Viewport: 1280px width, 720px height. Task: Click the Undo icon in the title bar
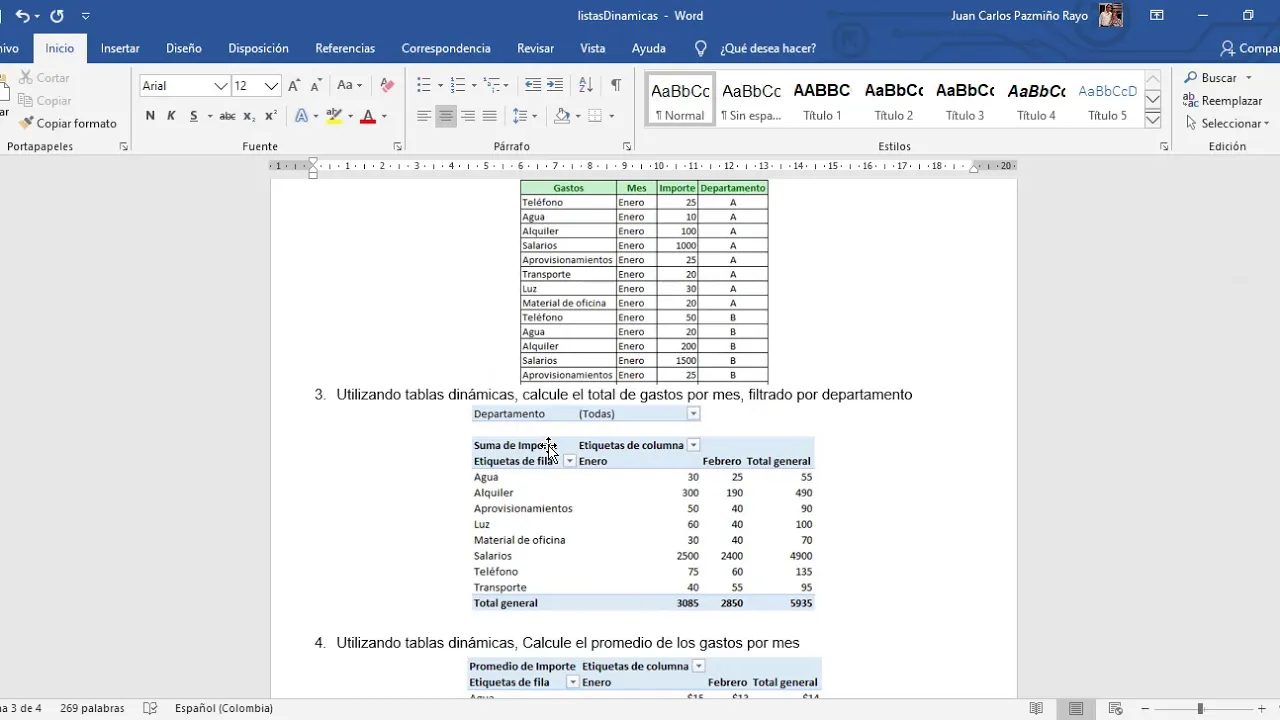click(22, 16)
